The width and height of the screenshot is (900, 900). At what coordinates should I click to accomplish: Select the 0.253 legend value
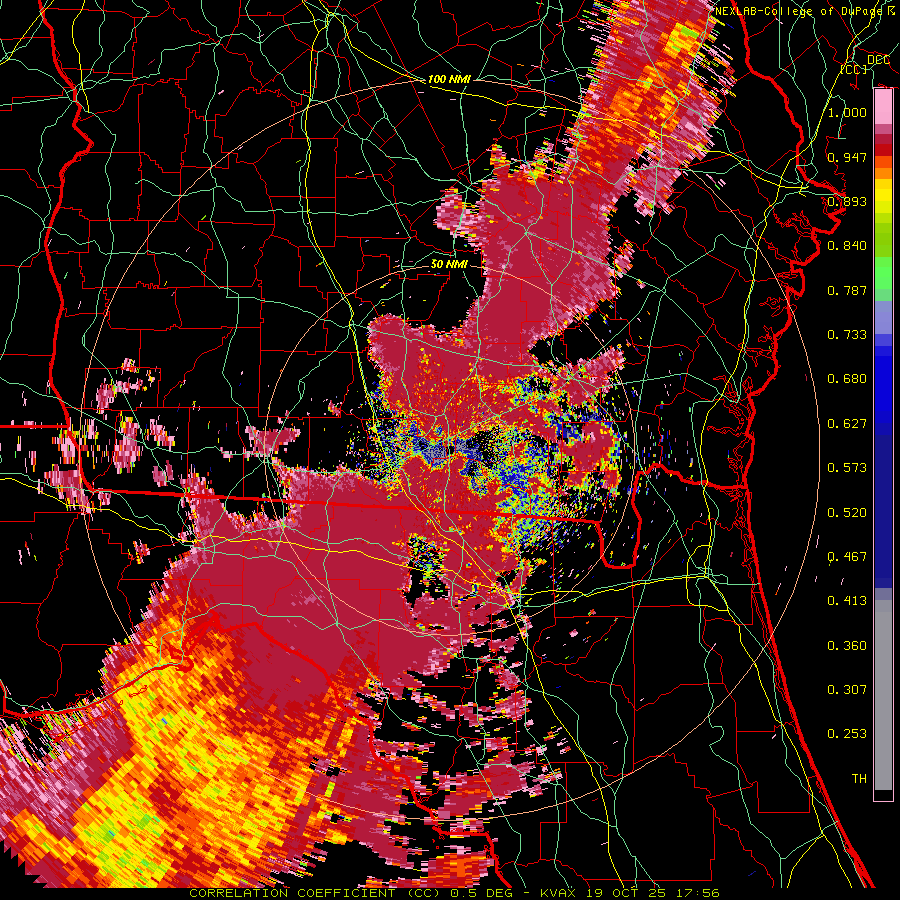click(x=847, y=734)
